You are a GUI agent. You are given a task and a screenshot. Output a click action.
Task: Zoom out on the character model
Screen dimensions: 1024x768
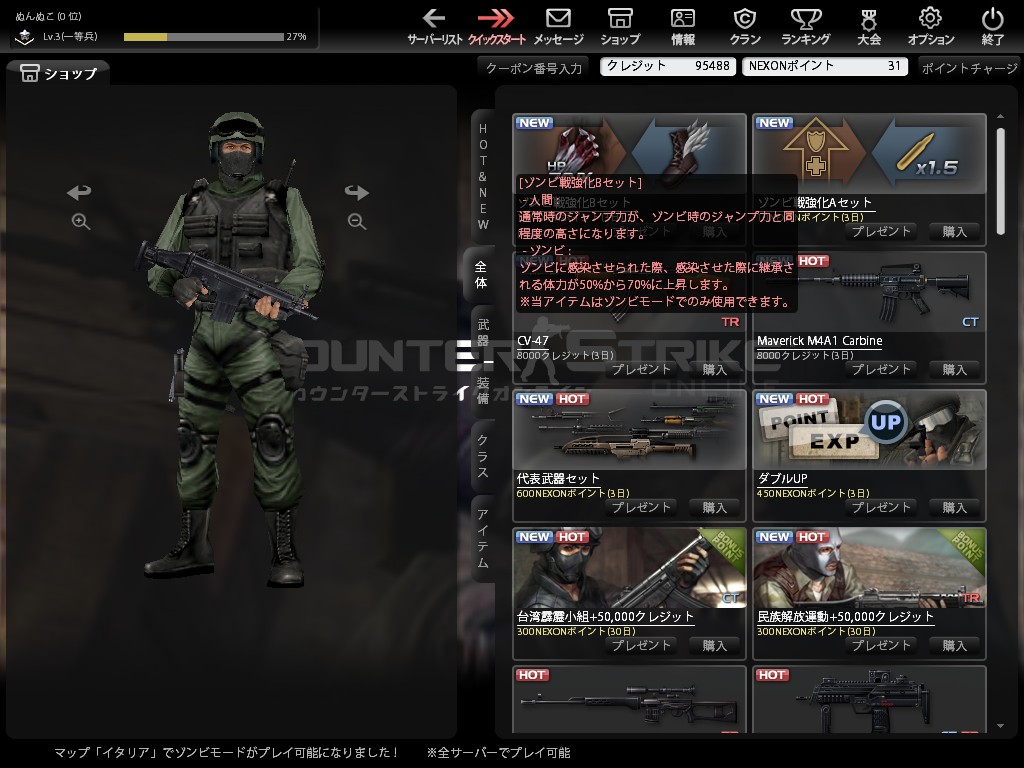[357, 221]
